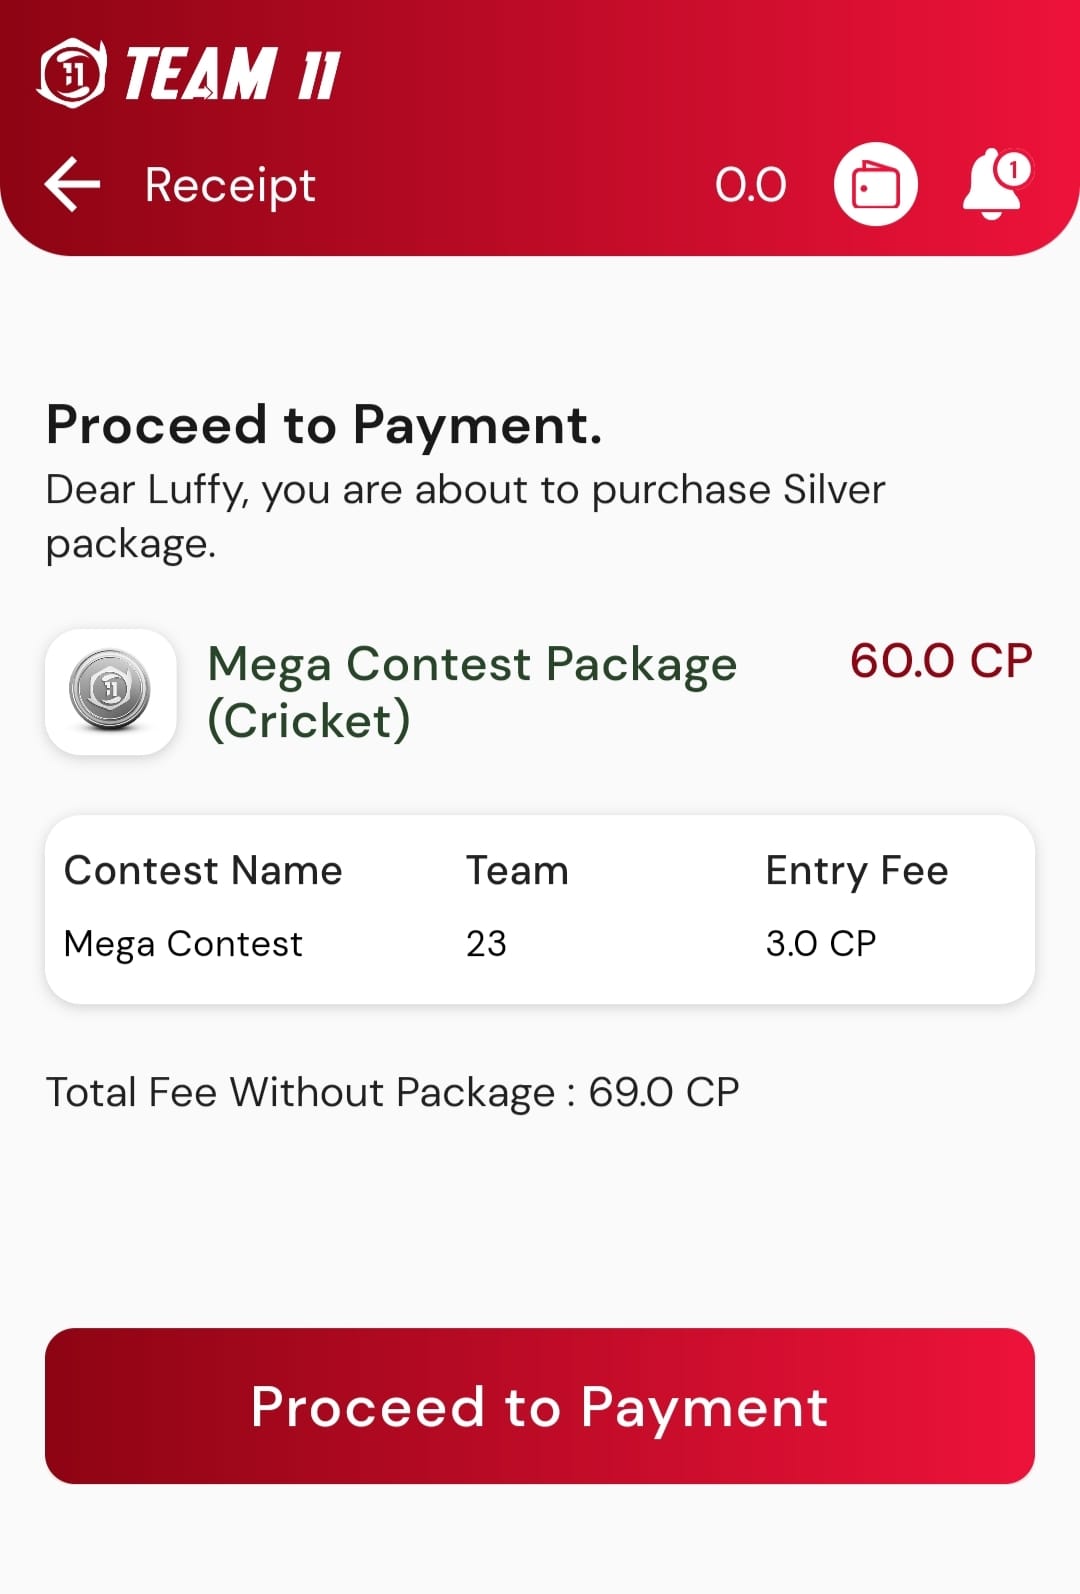Tap Mega Contest Package (Cricket) title
The image size is (1080, 1594).
click(x=471, y=691)
